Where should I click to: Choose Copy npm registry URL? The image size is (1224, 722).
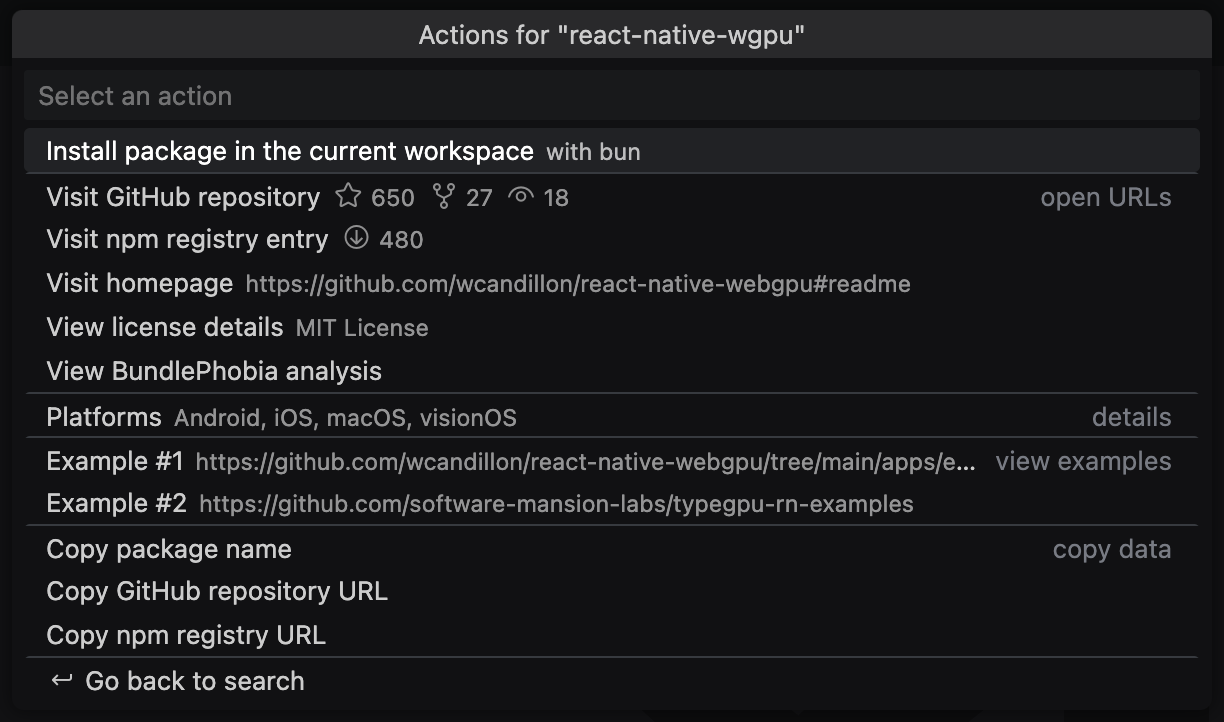click(x=611, y=636)
